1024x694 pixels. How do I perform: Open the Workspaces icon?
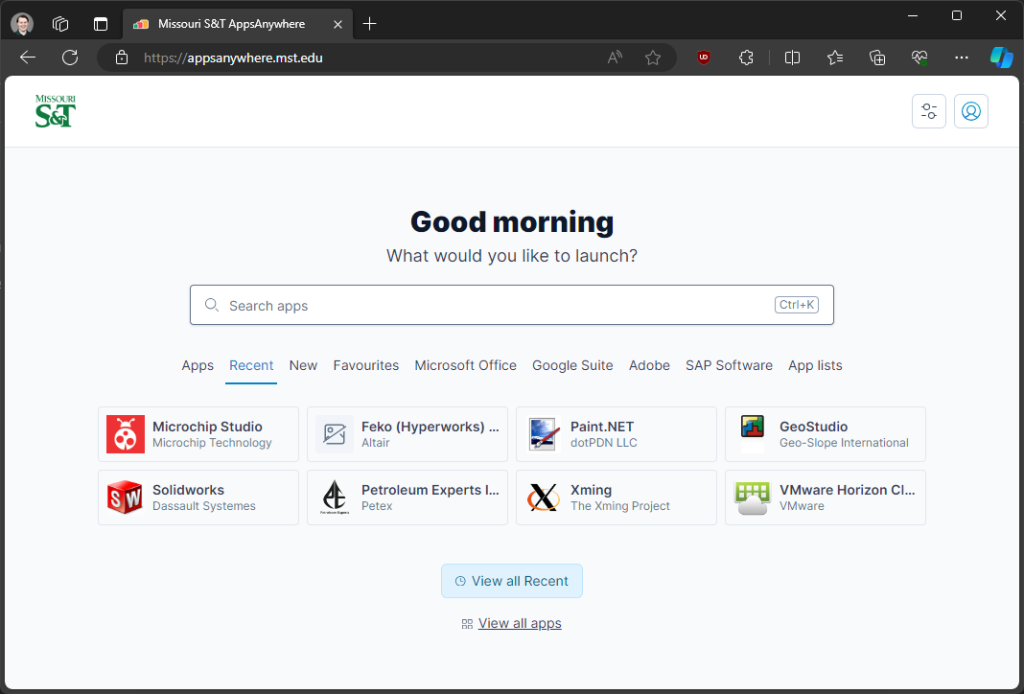coord(60,24)
